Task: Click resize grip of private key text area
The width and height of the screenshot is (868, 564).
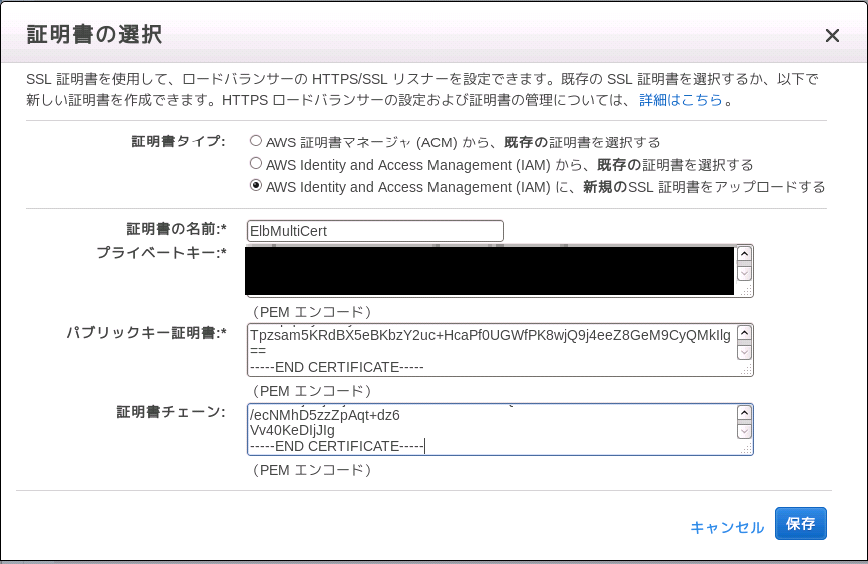Action: click(746, 291)
